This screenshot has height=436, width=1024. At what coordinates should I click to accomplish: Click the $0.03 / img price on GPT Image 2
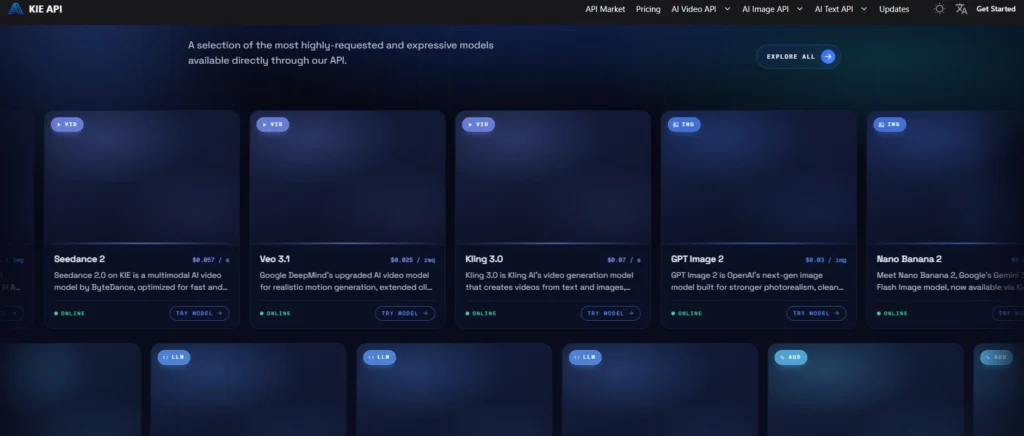tap(826, 260)
